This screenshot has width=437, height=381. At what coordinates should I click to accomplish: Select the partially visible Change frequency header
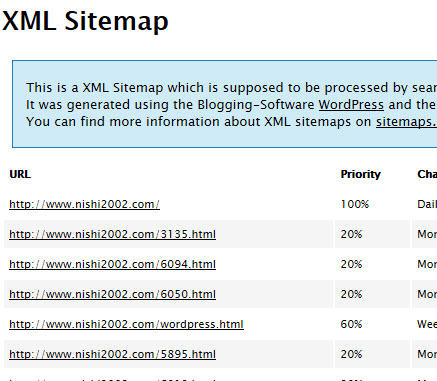click(x=427, y=174)
